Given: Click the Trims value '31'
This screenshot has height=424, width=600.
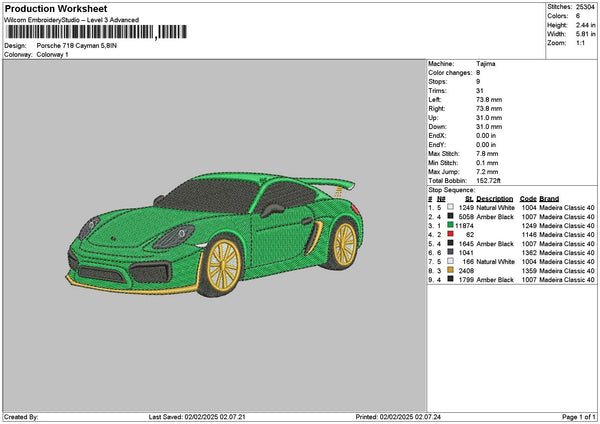Looking at the screenshot, I should (480, 91).
